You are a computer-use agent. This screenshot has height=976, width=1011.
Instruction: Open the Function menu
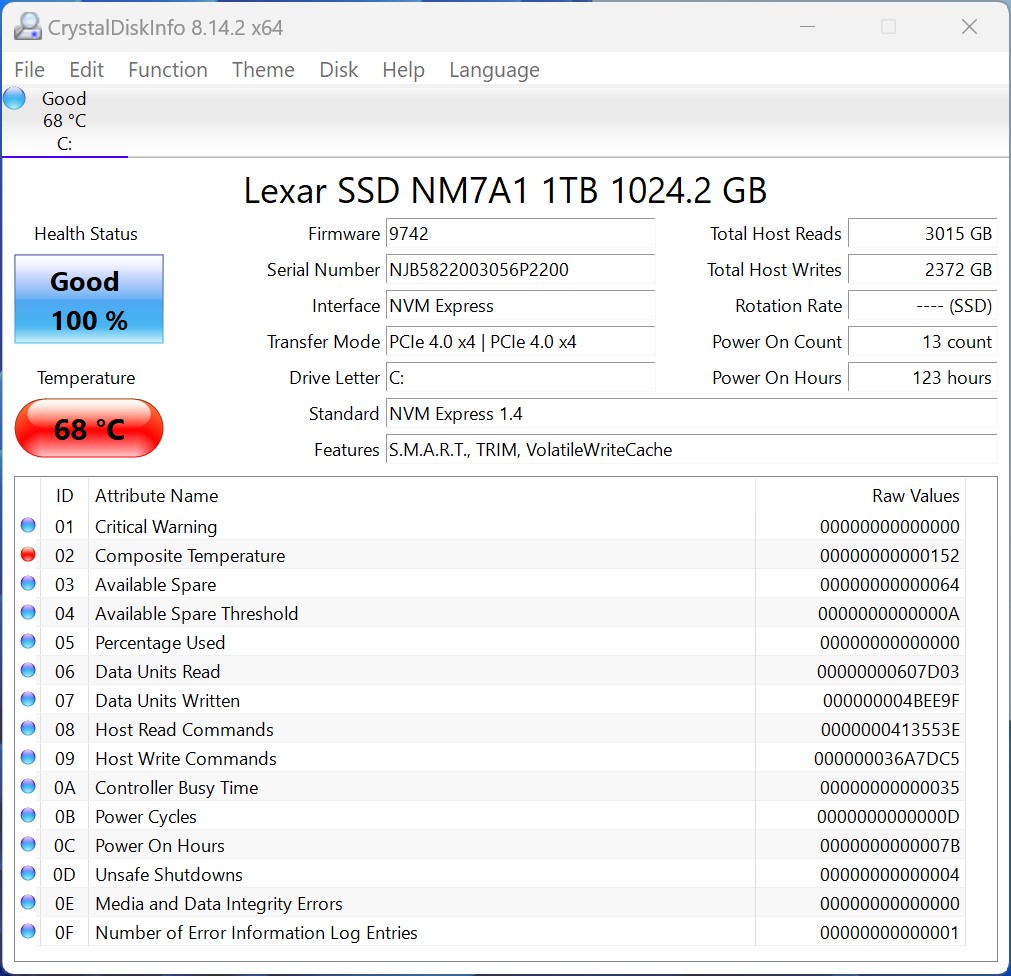[x=167, y=70]
